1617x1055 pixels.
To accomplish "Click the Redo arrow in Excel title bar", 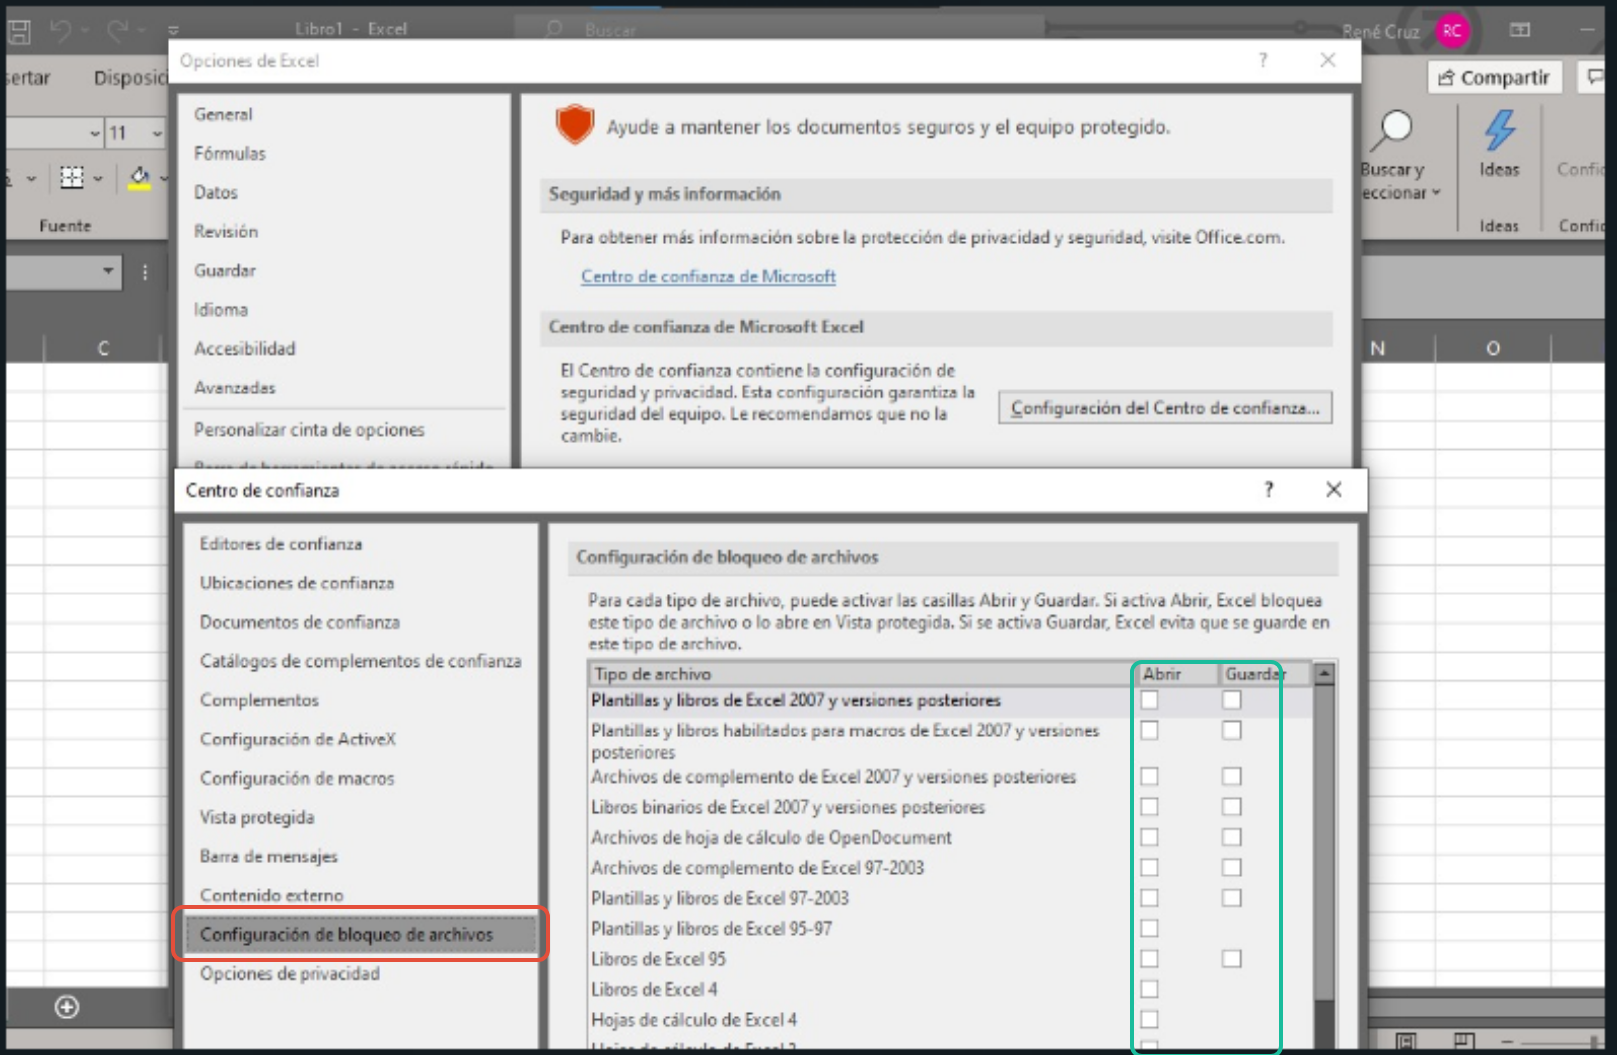I will pos(117,32).
